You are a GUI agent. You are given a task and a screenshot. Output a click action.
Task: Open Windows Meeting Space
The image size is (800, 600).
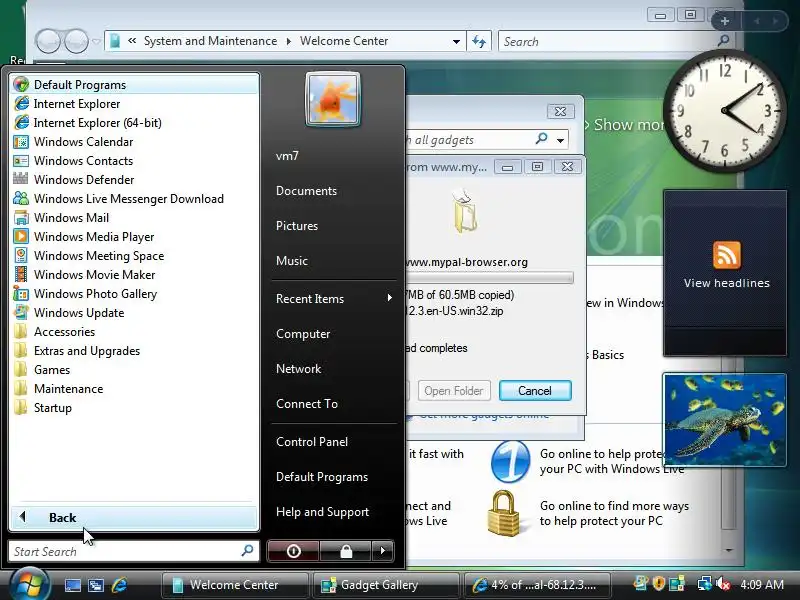click(x=135, y=256)
